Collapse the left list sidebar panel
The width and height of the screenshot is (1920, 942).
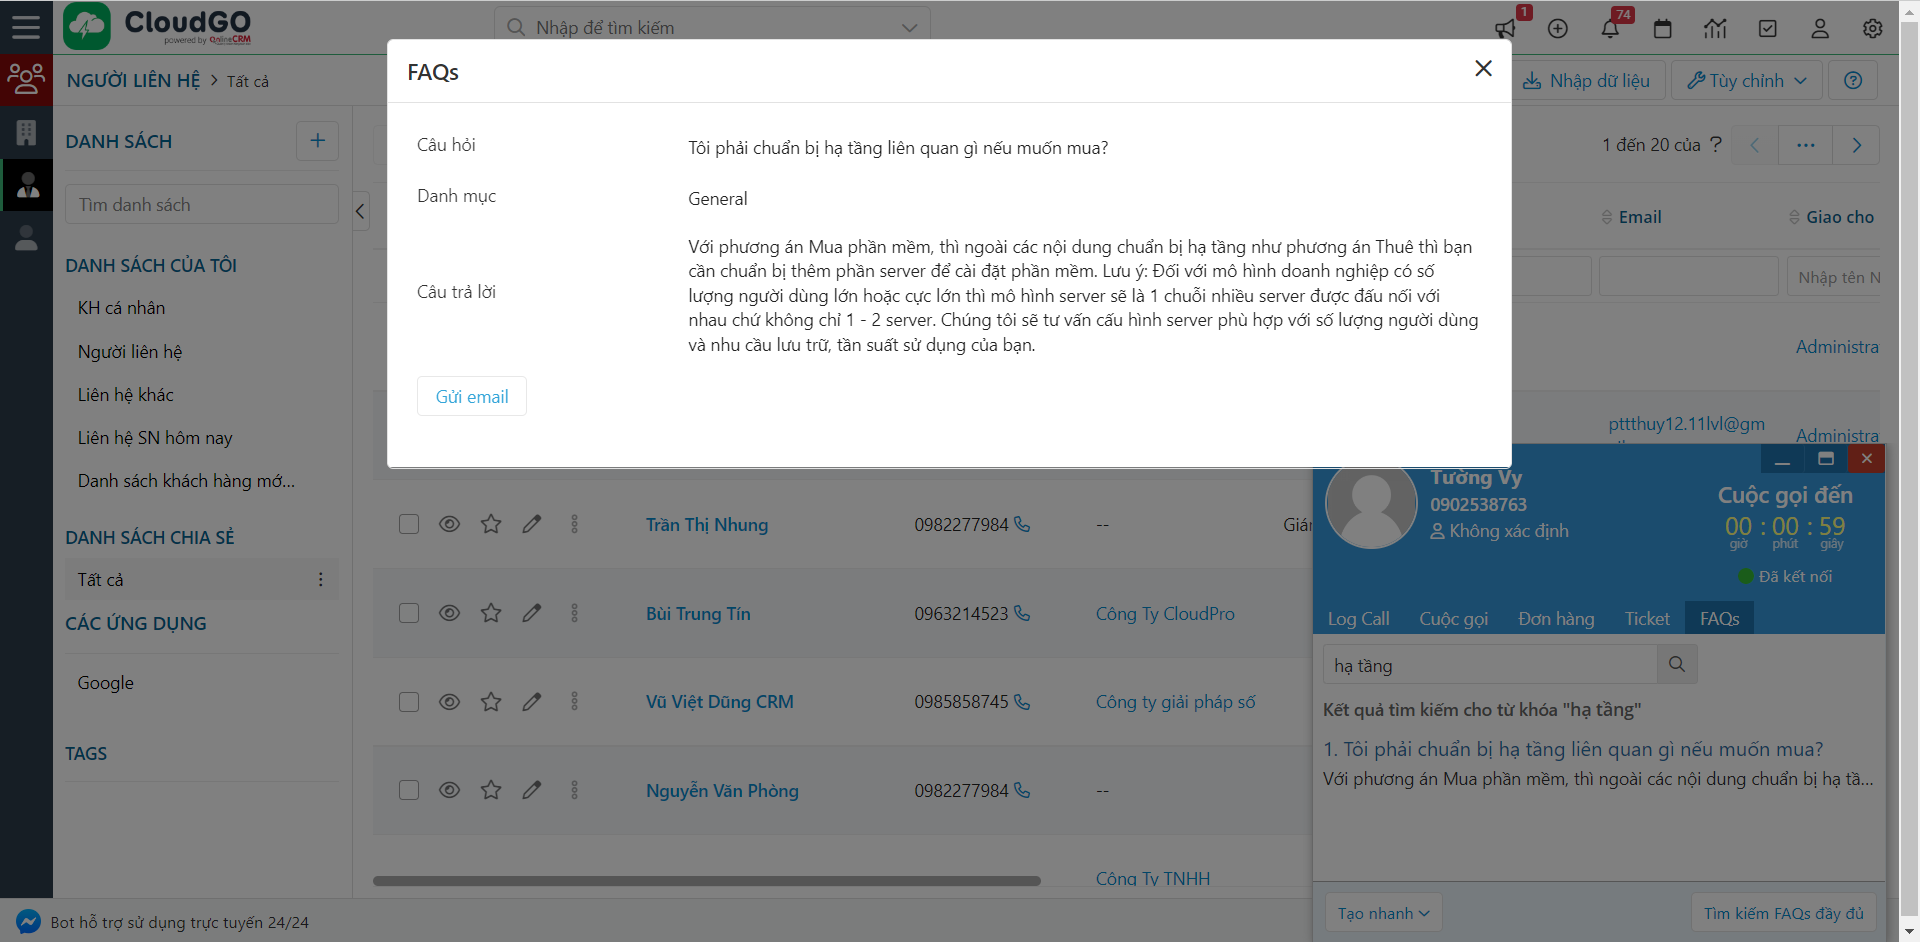361,211
